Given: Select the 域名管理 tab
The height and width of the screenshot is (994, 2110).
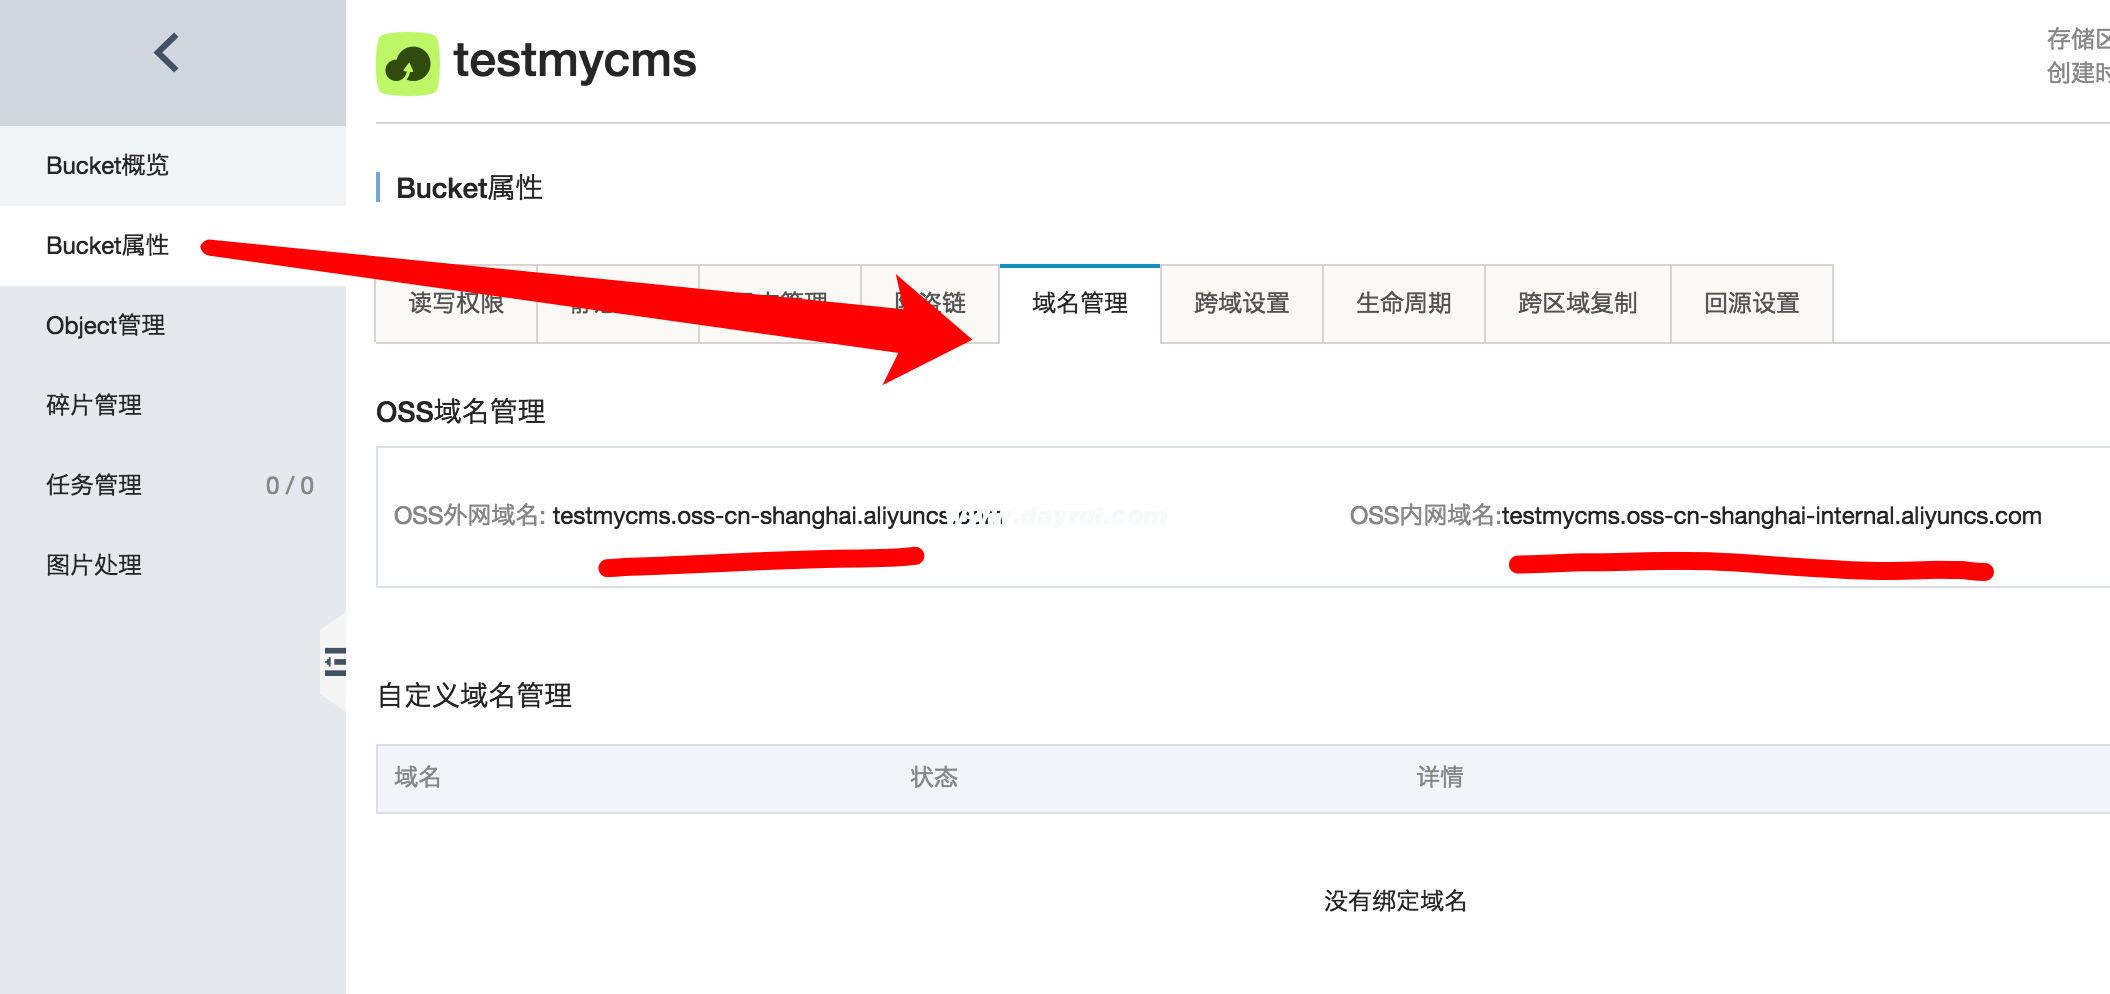Looking at the screenshot, I should click(1080, 304).
